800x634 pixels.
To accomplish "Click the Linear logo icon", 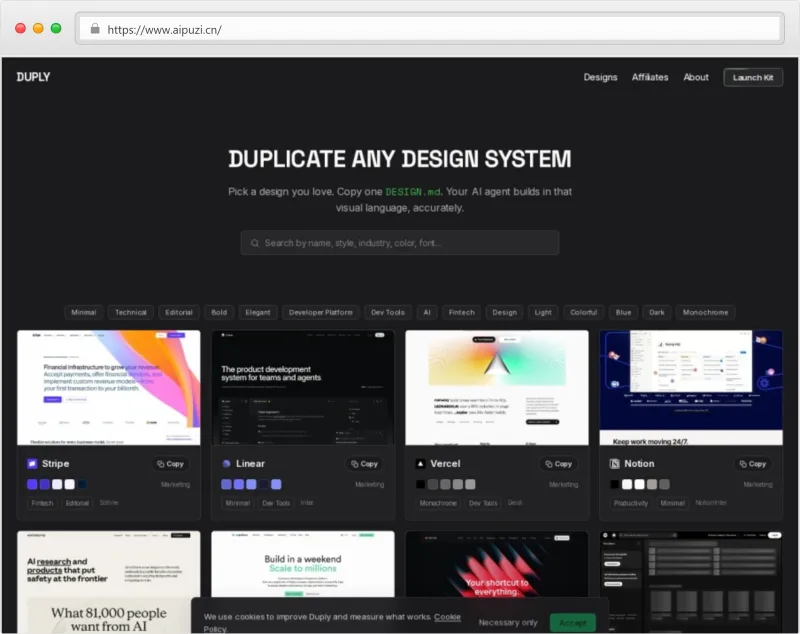I will [x=226, y=464].
